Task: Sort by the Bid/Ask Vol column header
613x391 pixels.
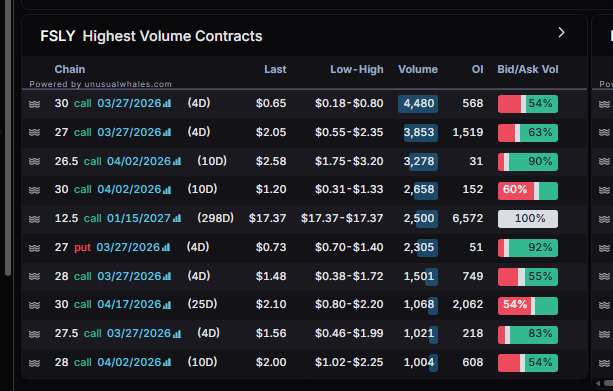Action: [528, 69]
